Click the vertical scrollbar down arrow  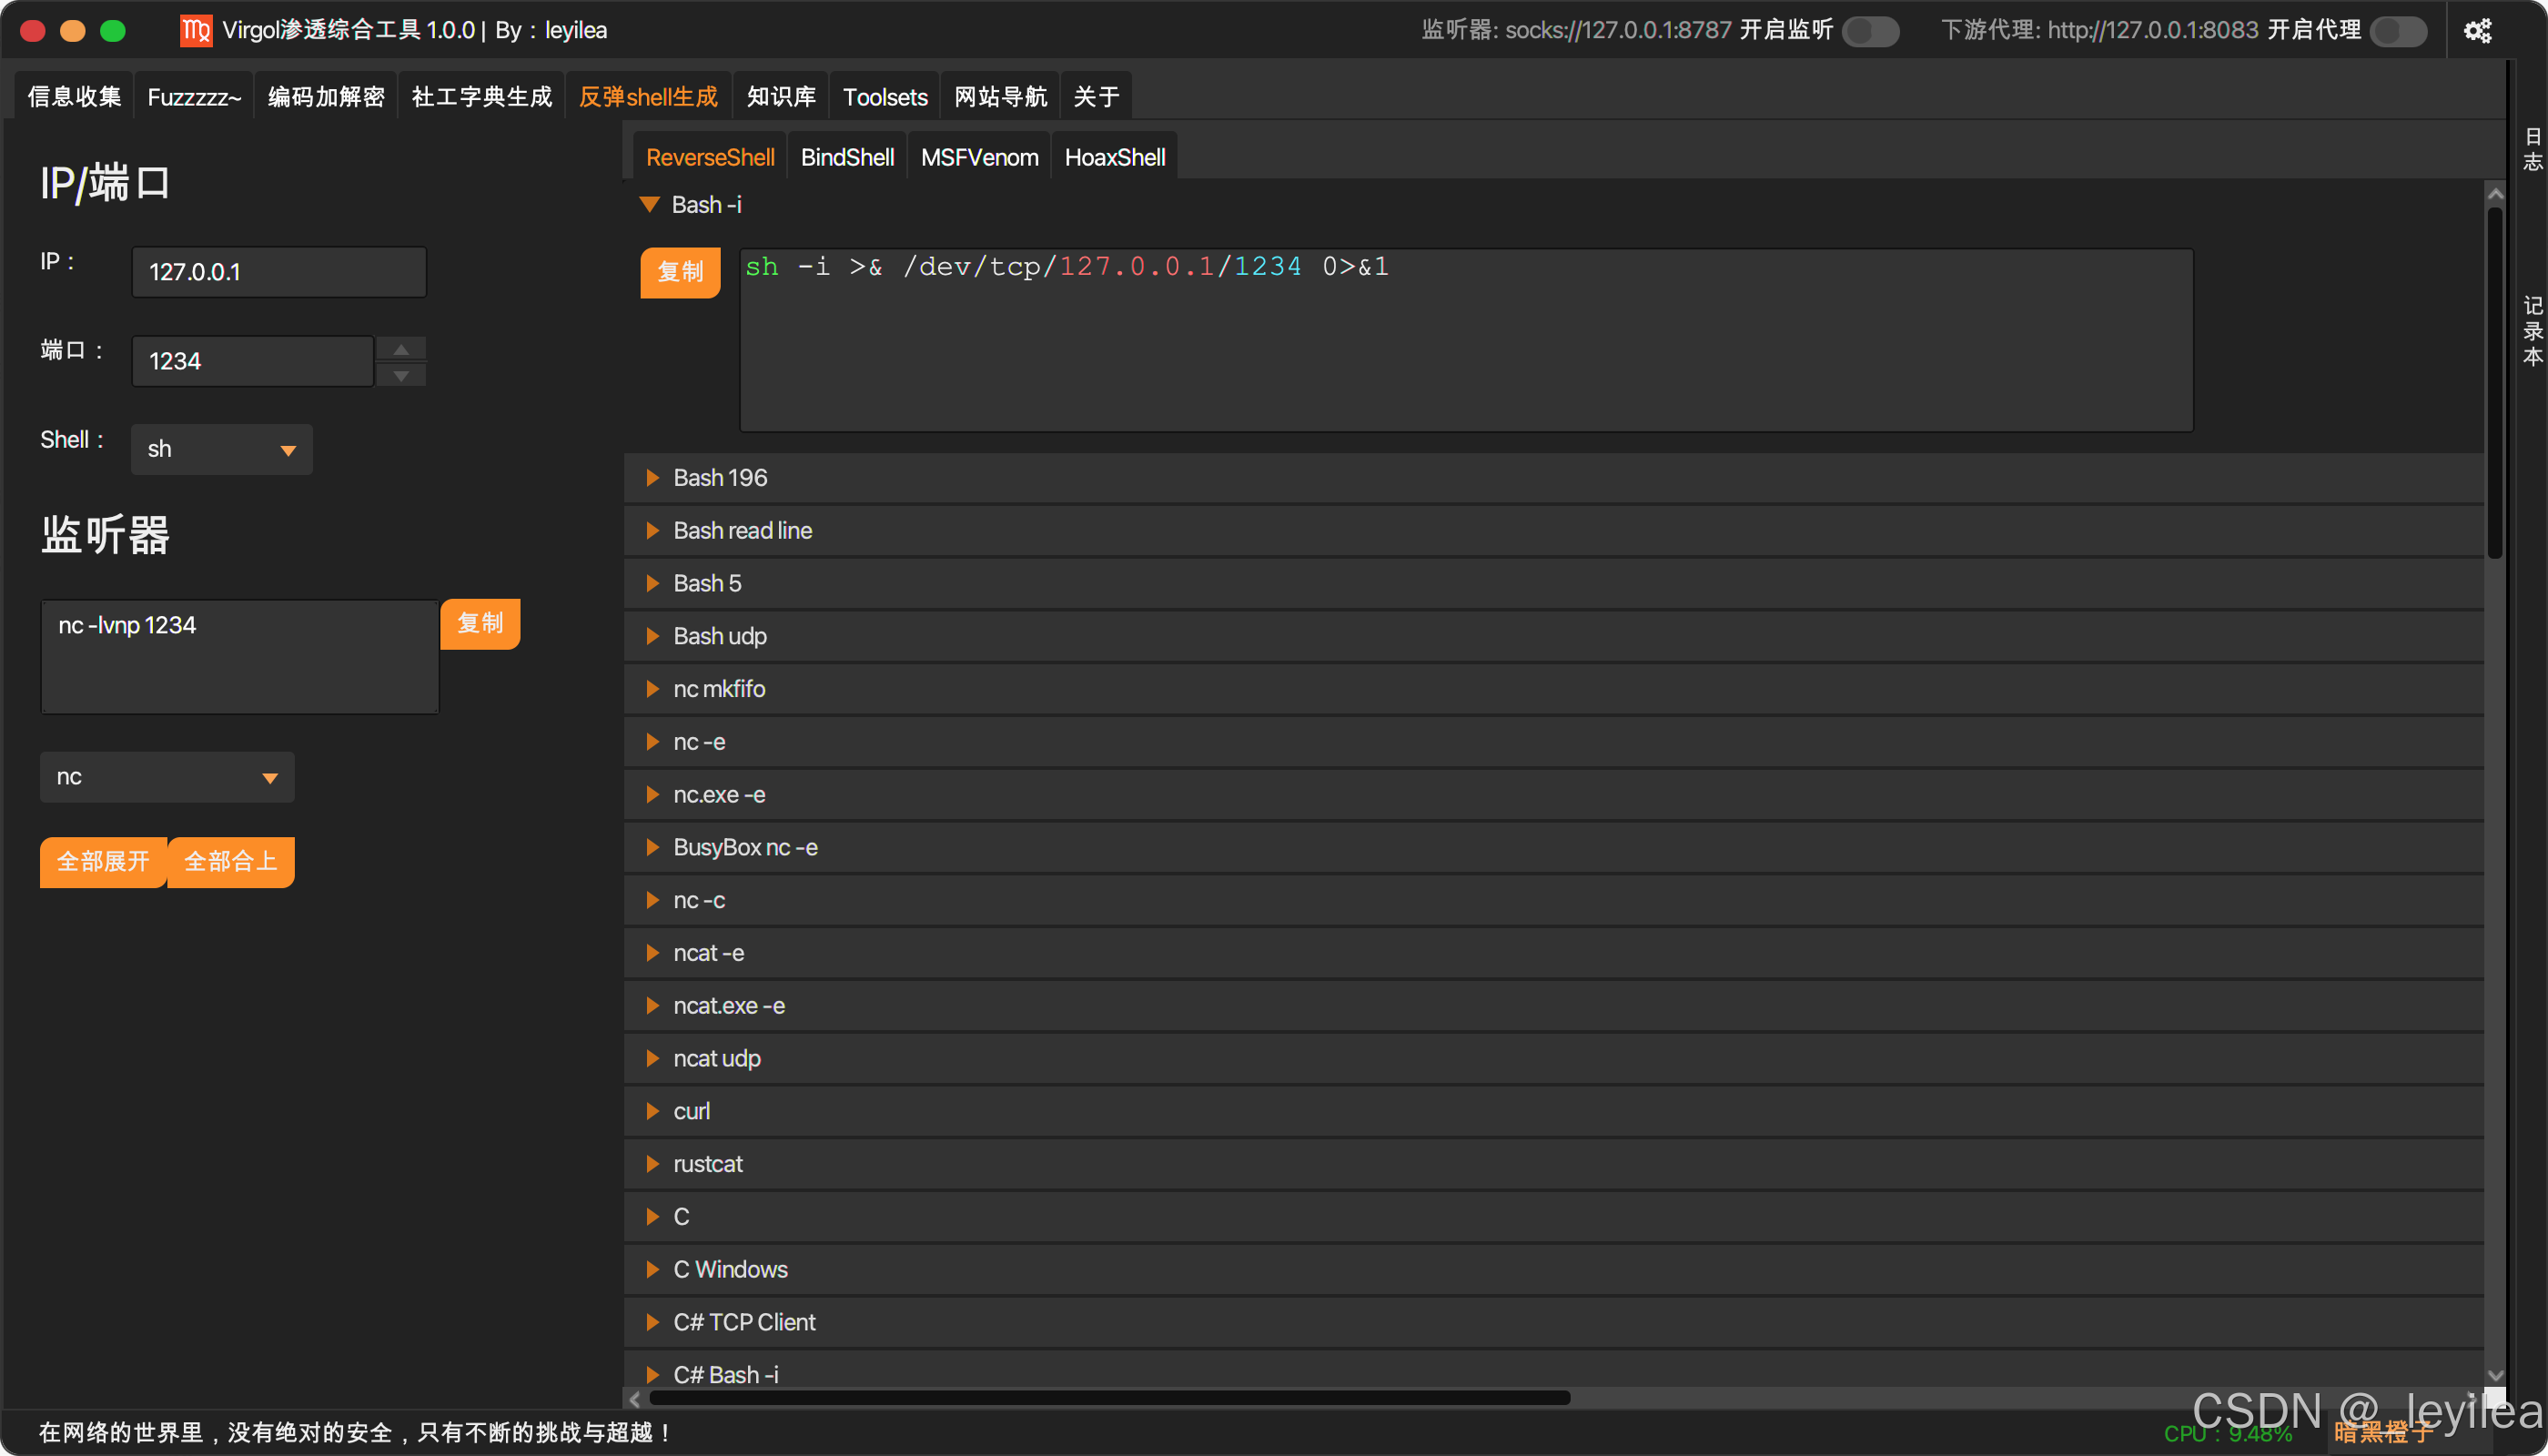coord(2494,1375)
